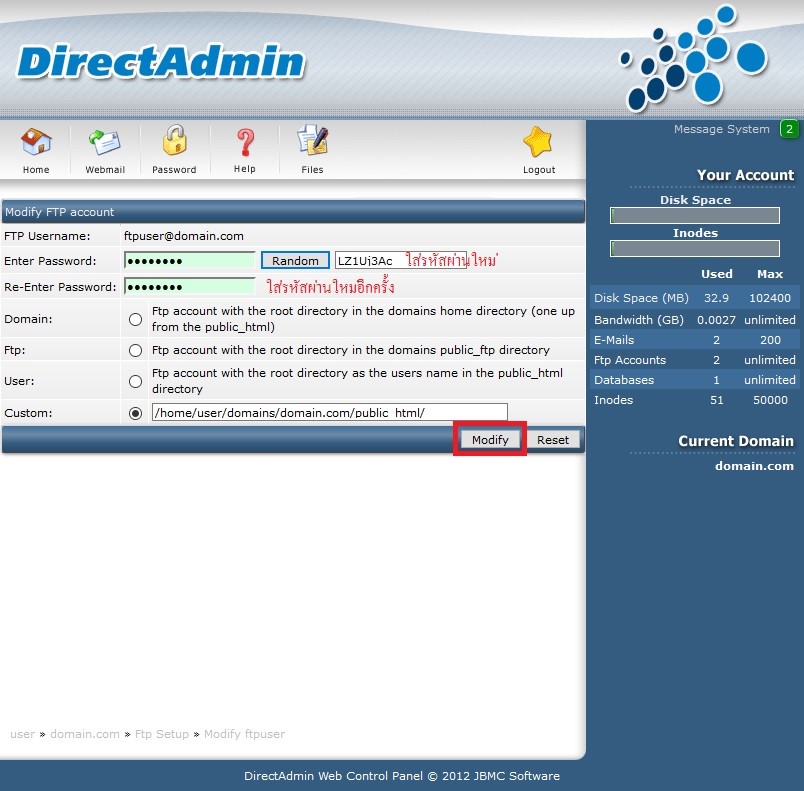Viewport: 804px width, 791px height.
Task: Click the 50000 inodes max value
Action: click(770, 400)
